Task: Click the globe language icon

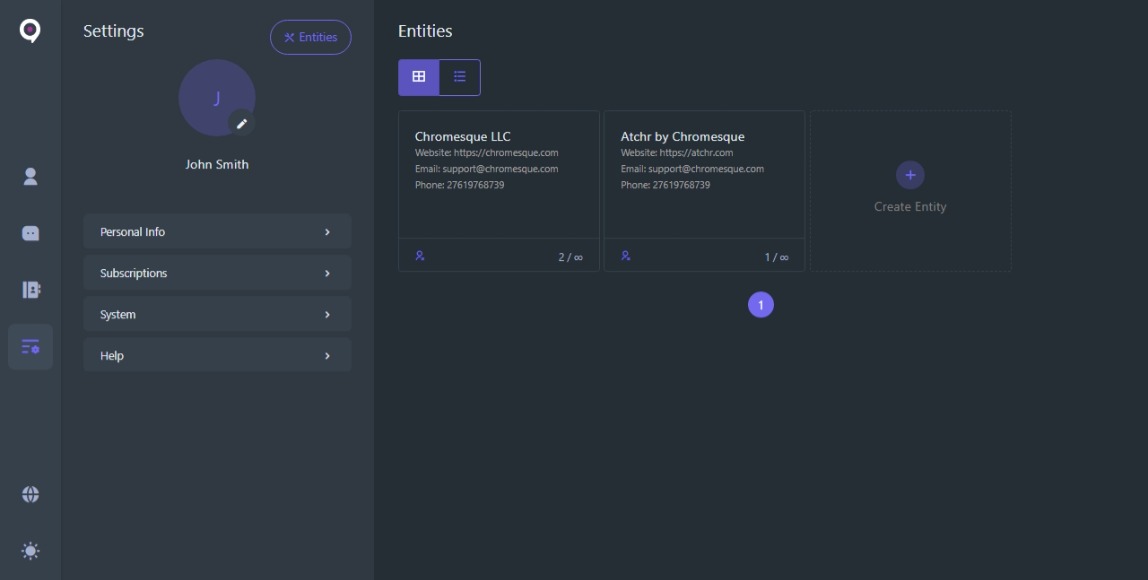Action: [x=30, y=494]
